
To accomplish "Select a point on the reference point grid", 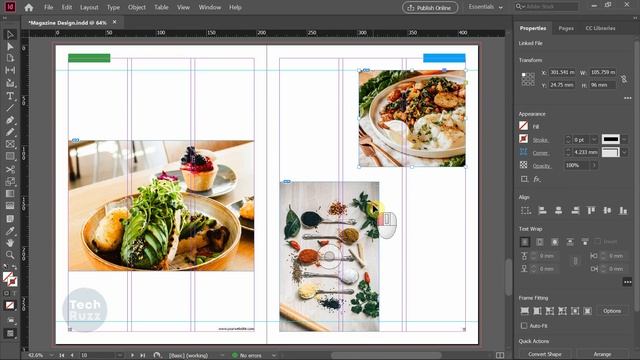I will coord(528,79).
